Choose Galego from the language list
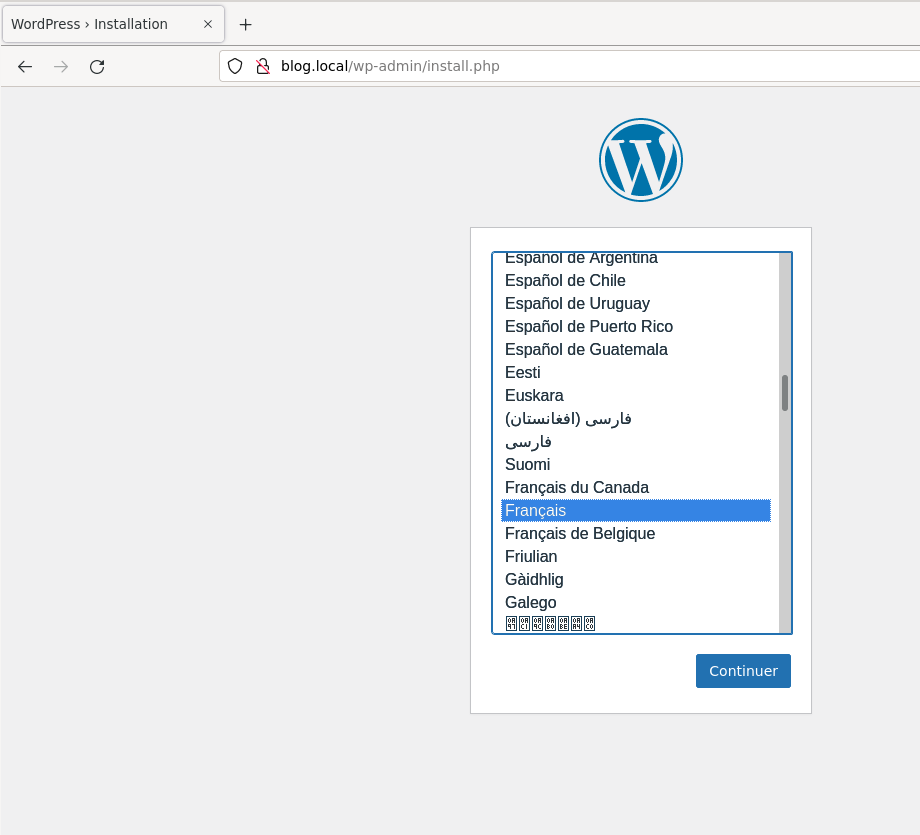The width and height of the screenshot is (920, 835). (x=531, y=603)
